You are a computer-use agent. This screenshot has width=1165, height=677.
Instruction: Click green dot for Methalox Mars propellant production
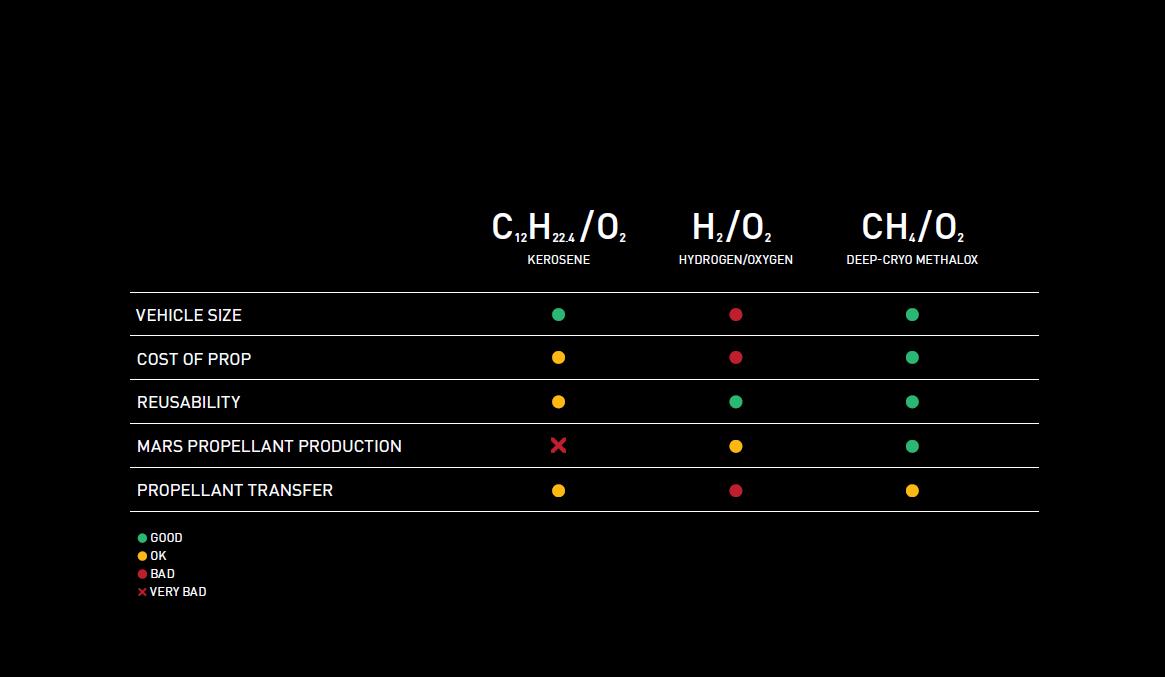[x=912, y=446]
